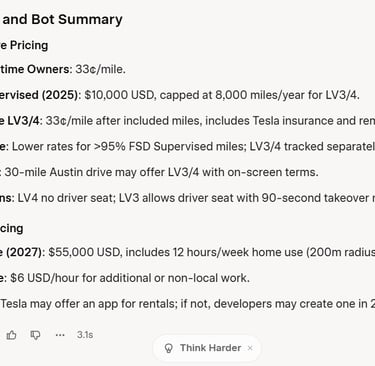Image resolution: width=375 pixels, height=366 pixels.
Task: Click the thumbs down feedback icon
Action: [35, 335]
